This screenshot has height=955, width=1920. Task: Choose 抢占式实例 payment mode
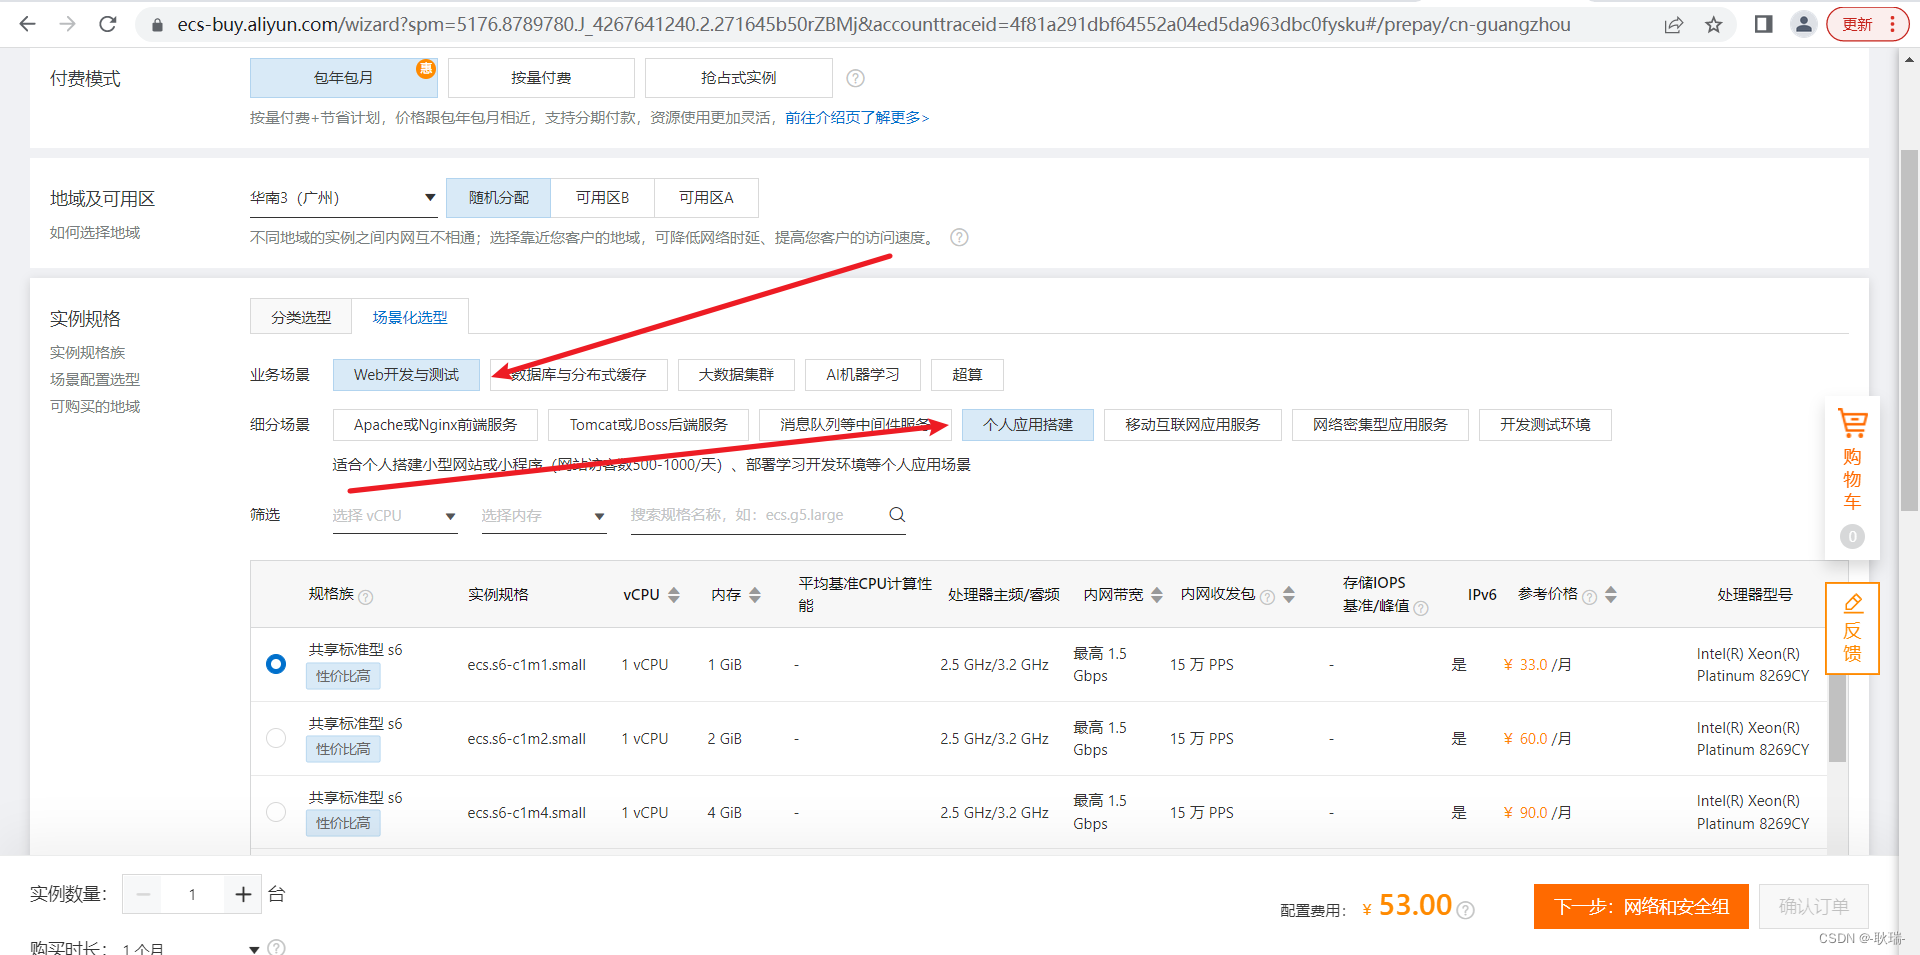tap(739, 78)
